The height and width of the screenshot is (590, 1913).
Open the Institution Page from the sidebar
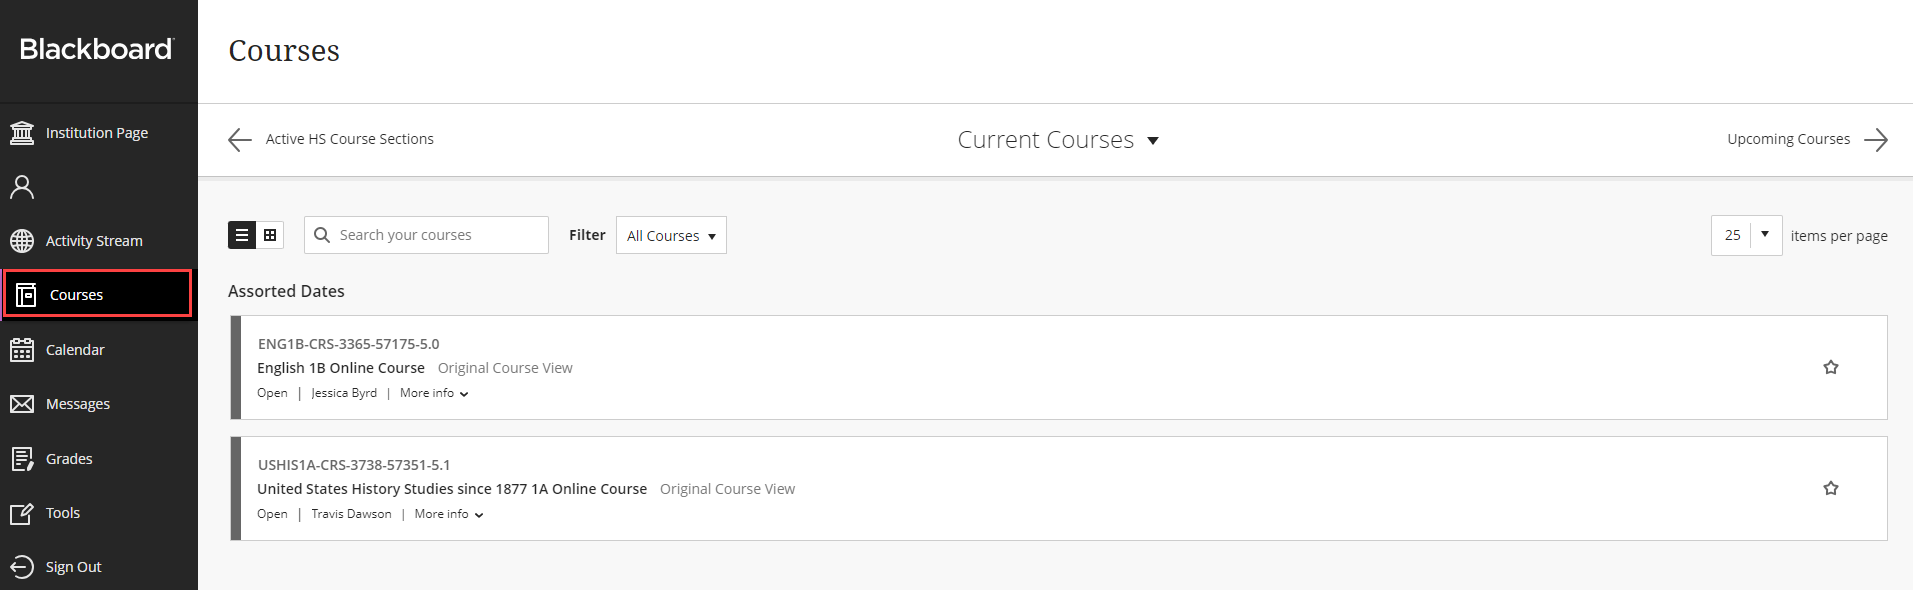tap(97, 132)
